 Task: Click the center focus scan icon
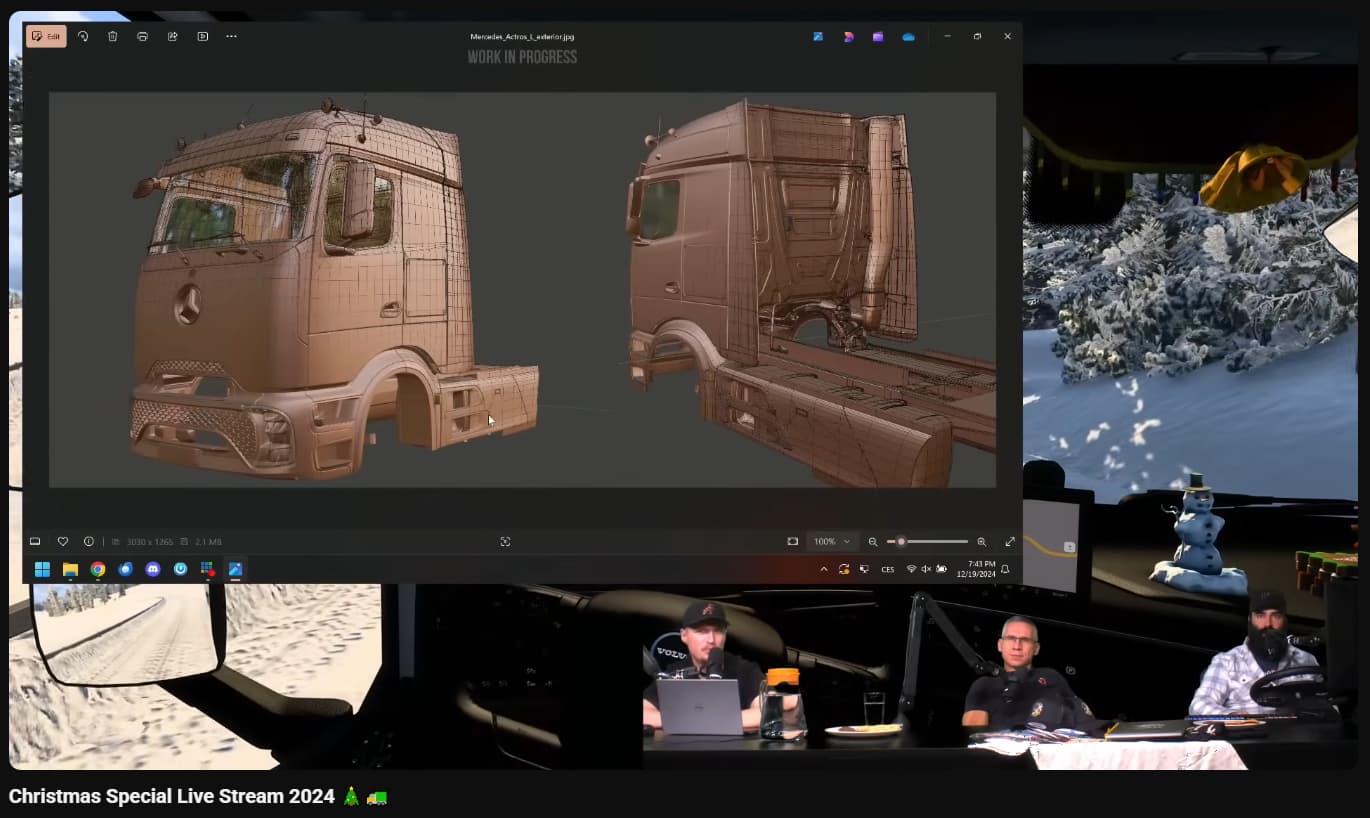tap(505, 541)
